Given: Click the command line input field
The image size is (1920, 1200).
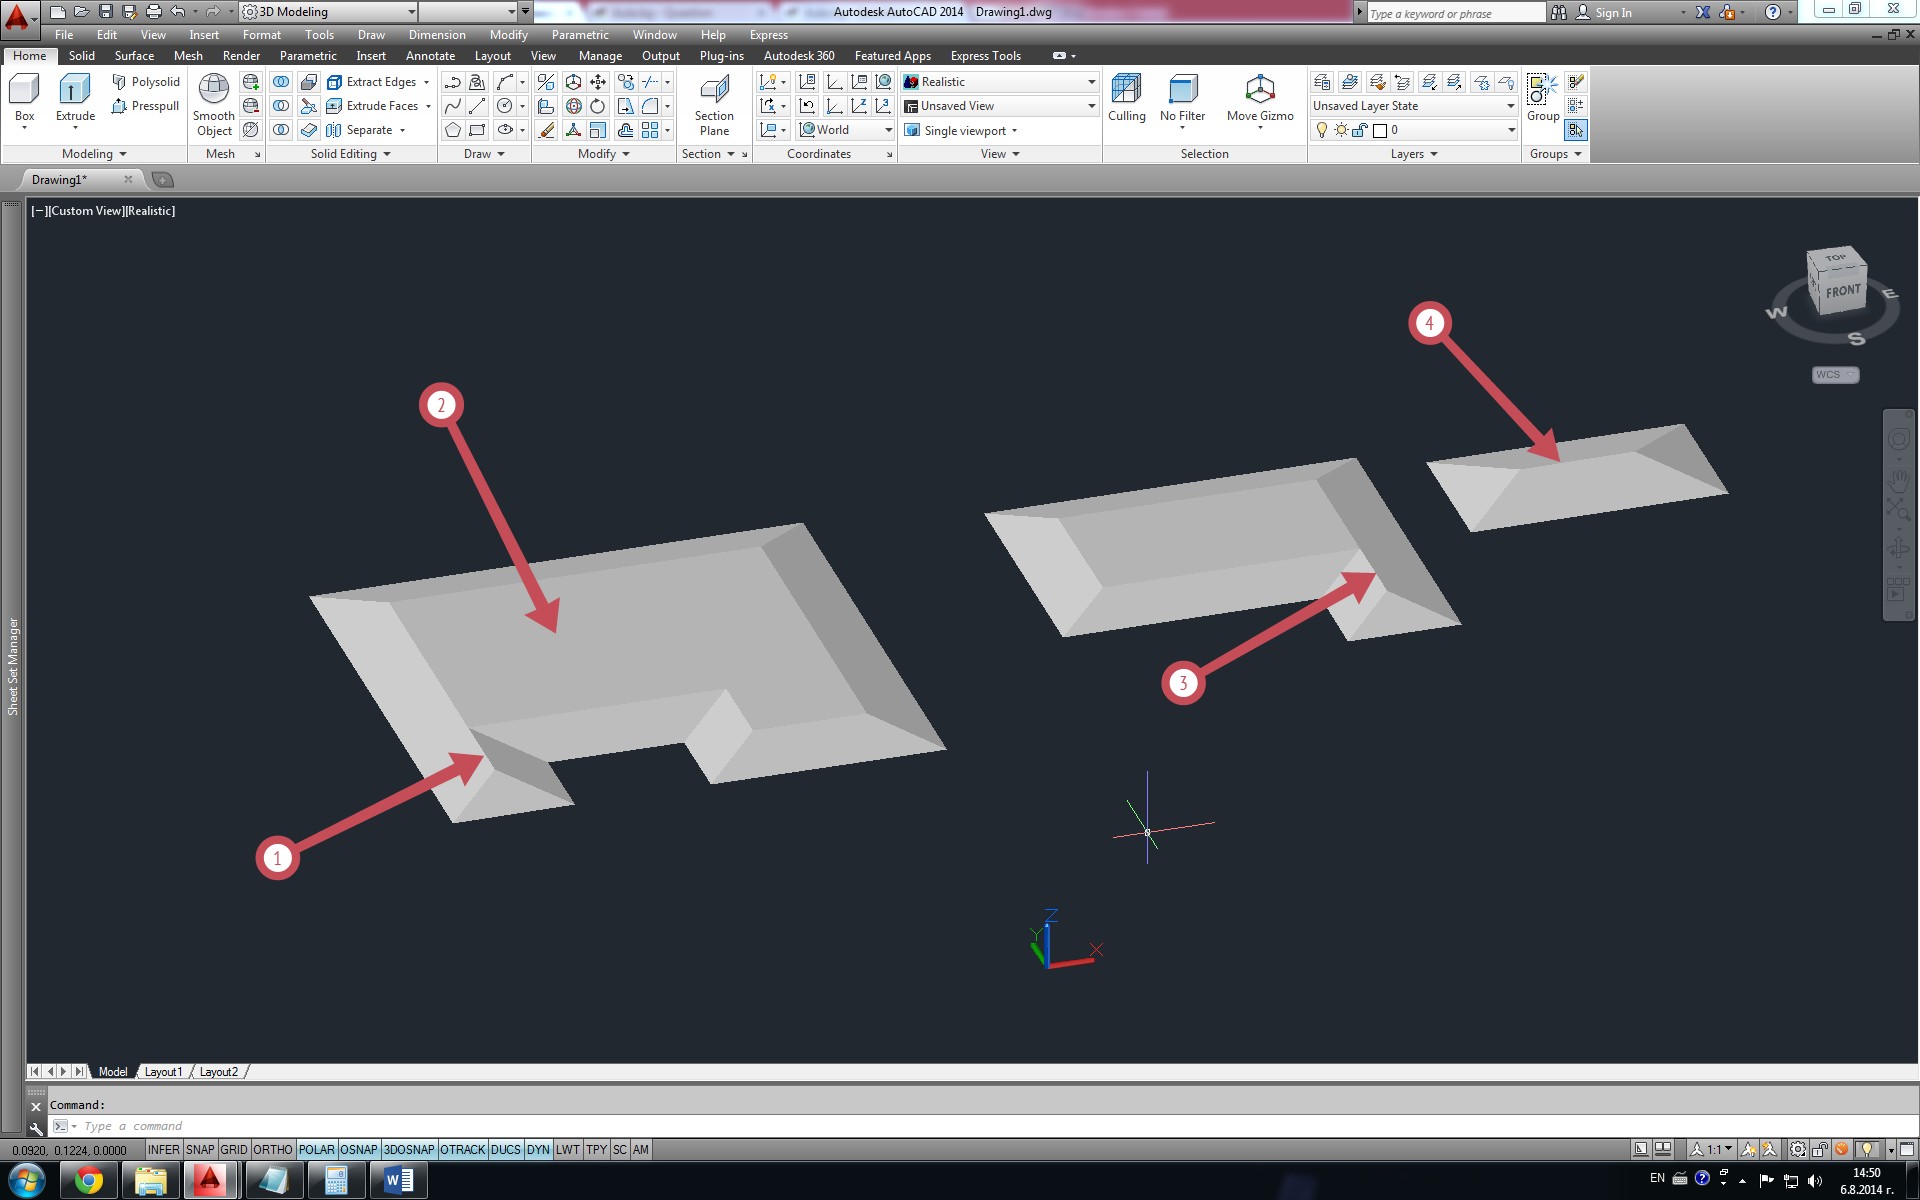Looking at the screenshot, I should click(980, 1127).
